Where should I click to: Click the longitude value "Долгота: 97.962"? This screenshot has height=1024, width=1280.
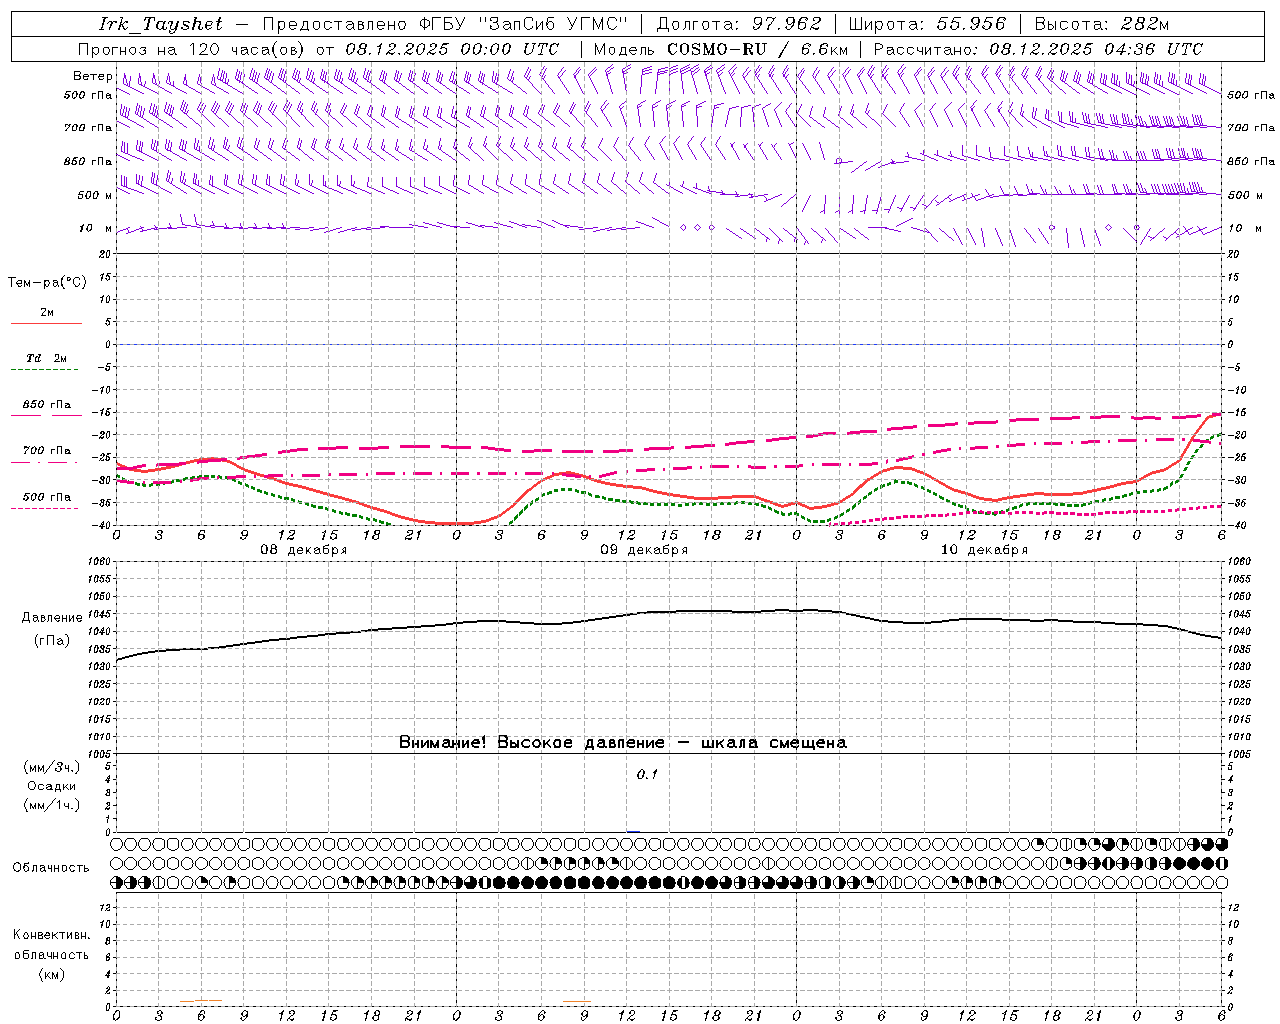pyautogui.click(x=739, y=24)
